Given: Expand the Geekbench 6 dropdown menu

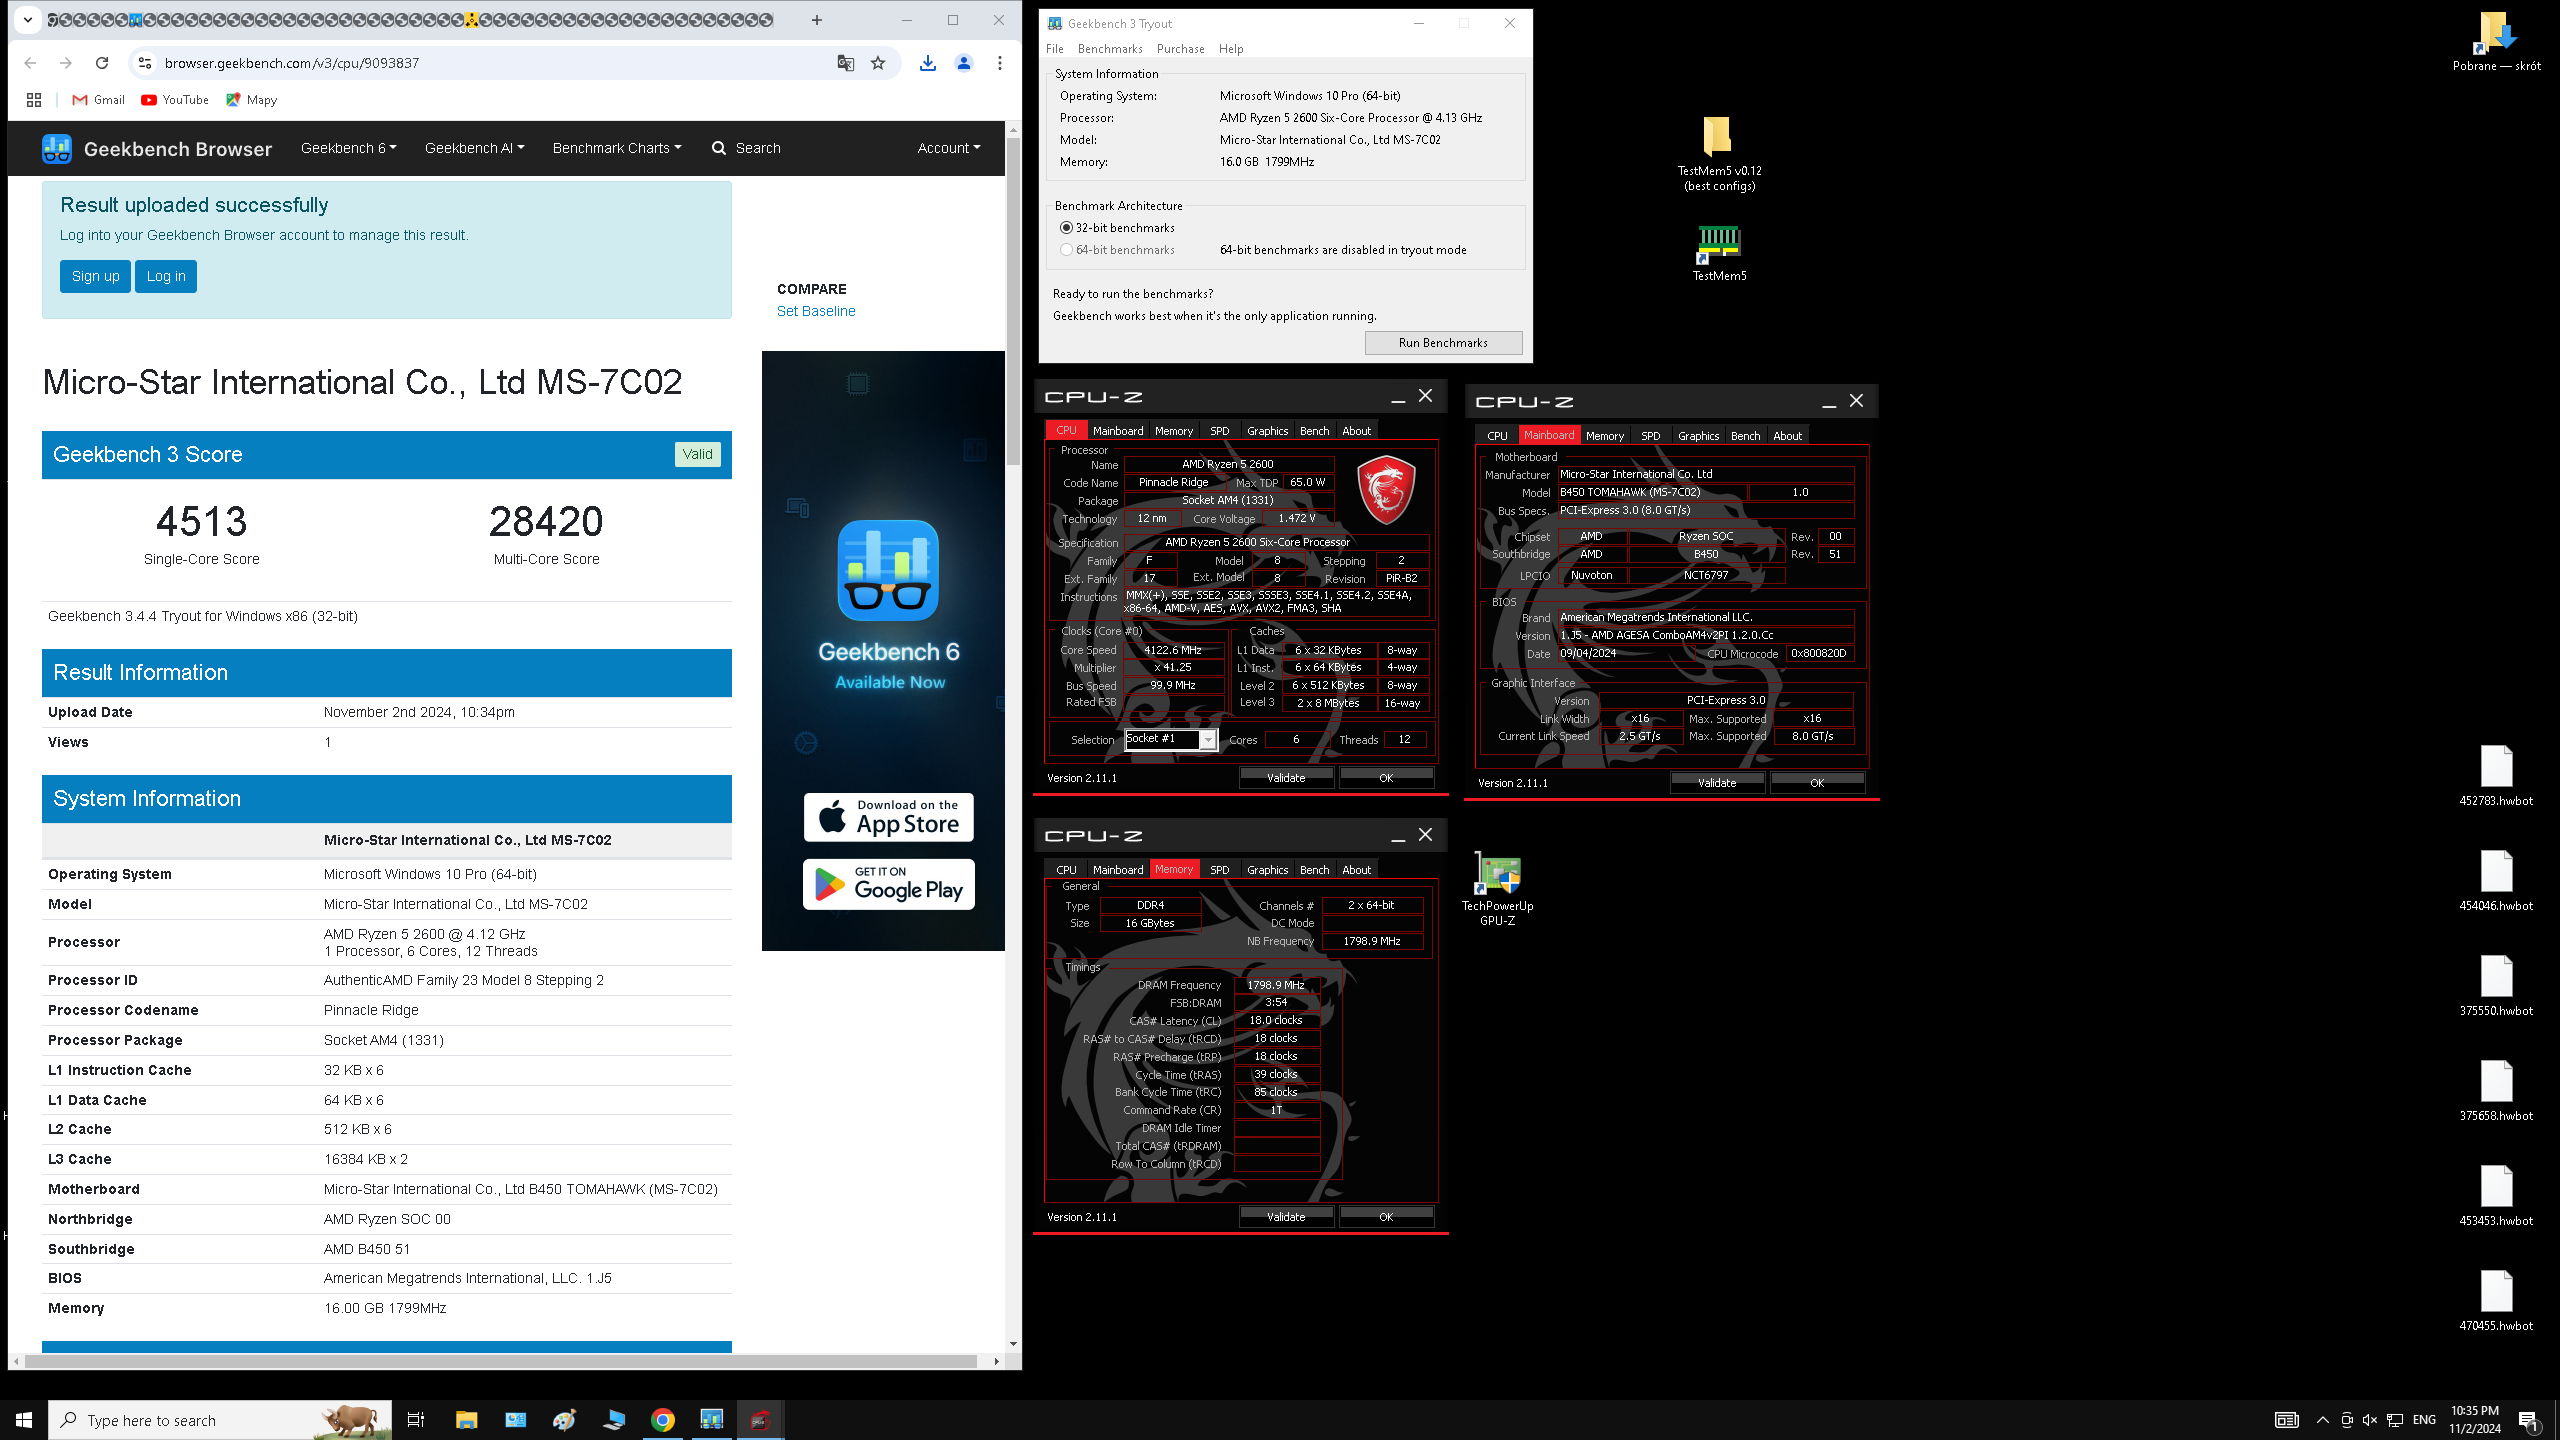Looking at the screenshot, I should pos(349,148).
